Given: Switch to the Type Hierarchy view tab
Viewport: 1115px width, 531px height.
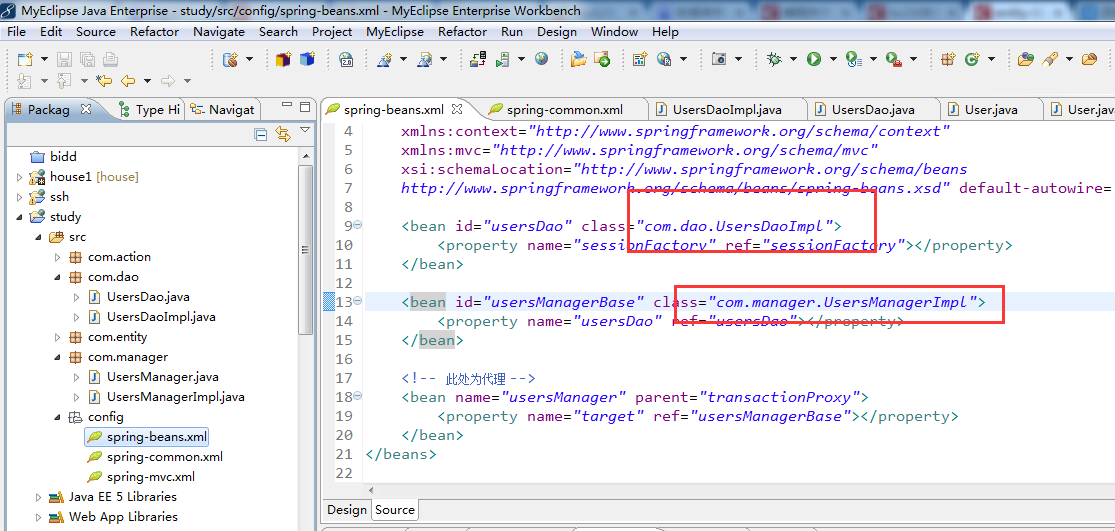Looking at the screenshot, I should point(149,109).
